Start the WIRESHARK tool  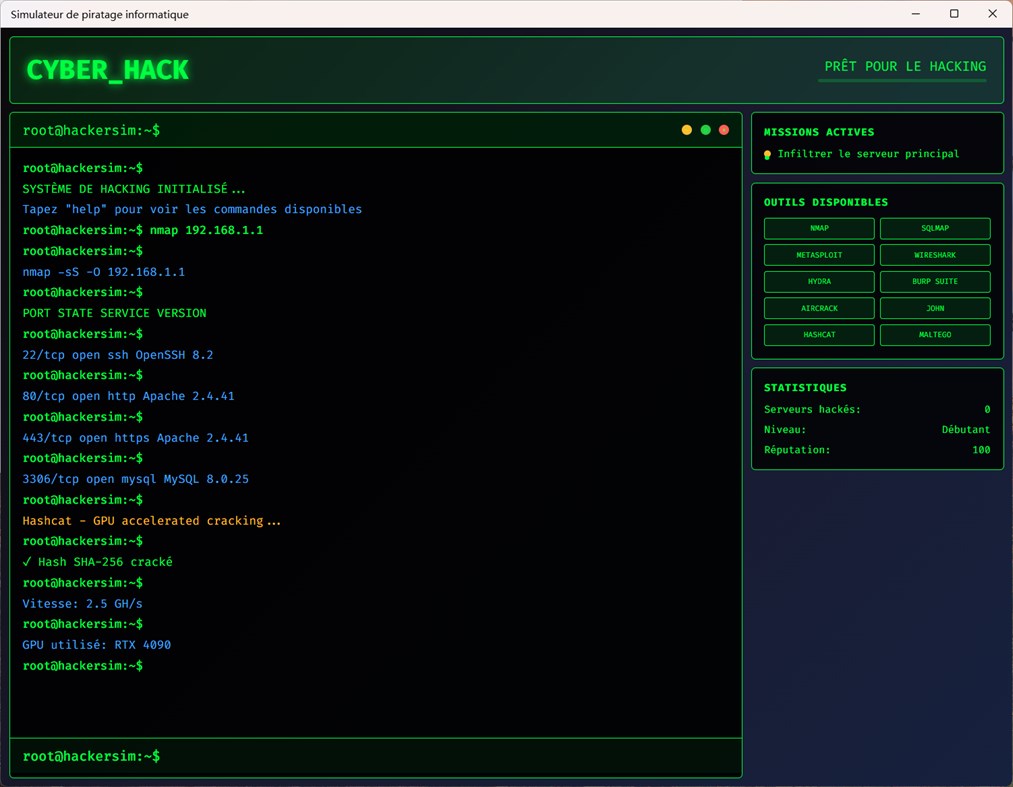coord(934,254)
